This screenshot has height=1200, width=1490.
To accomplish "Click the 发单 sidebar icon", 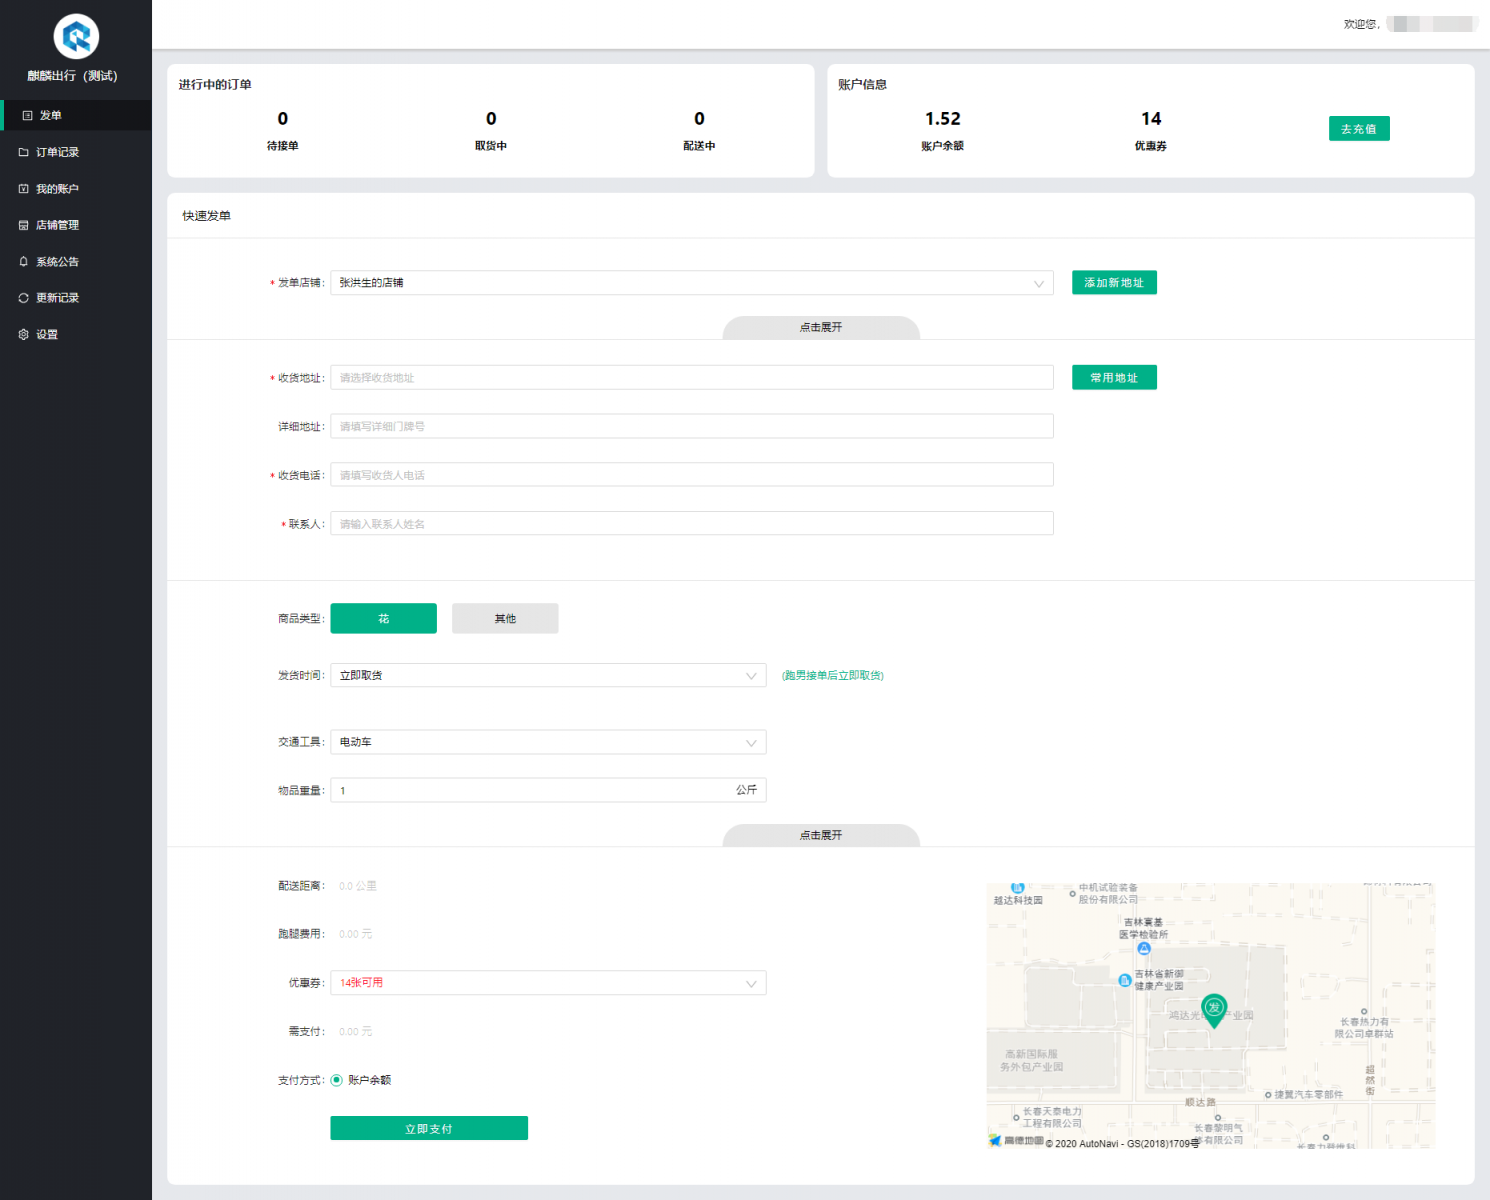I will 28,116.
